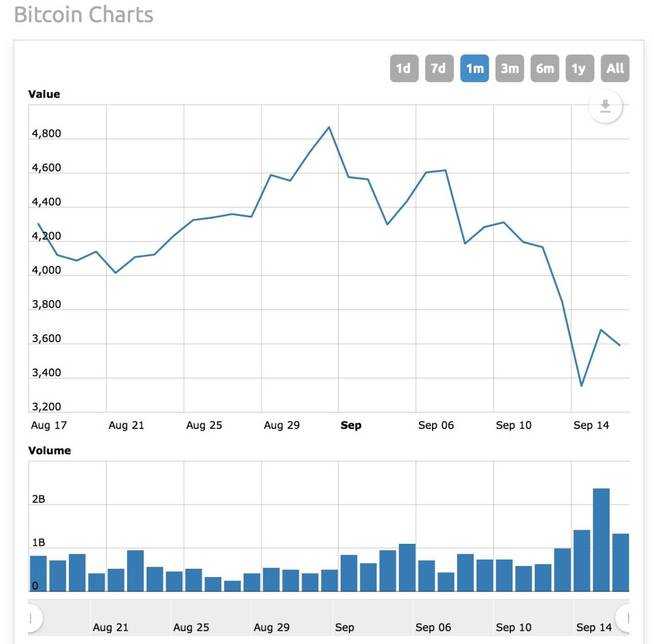The height and width of the screenshot is (644, 654).
Task: Switch chart to 6m range
Action: tap(545, 68)
